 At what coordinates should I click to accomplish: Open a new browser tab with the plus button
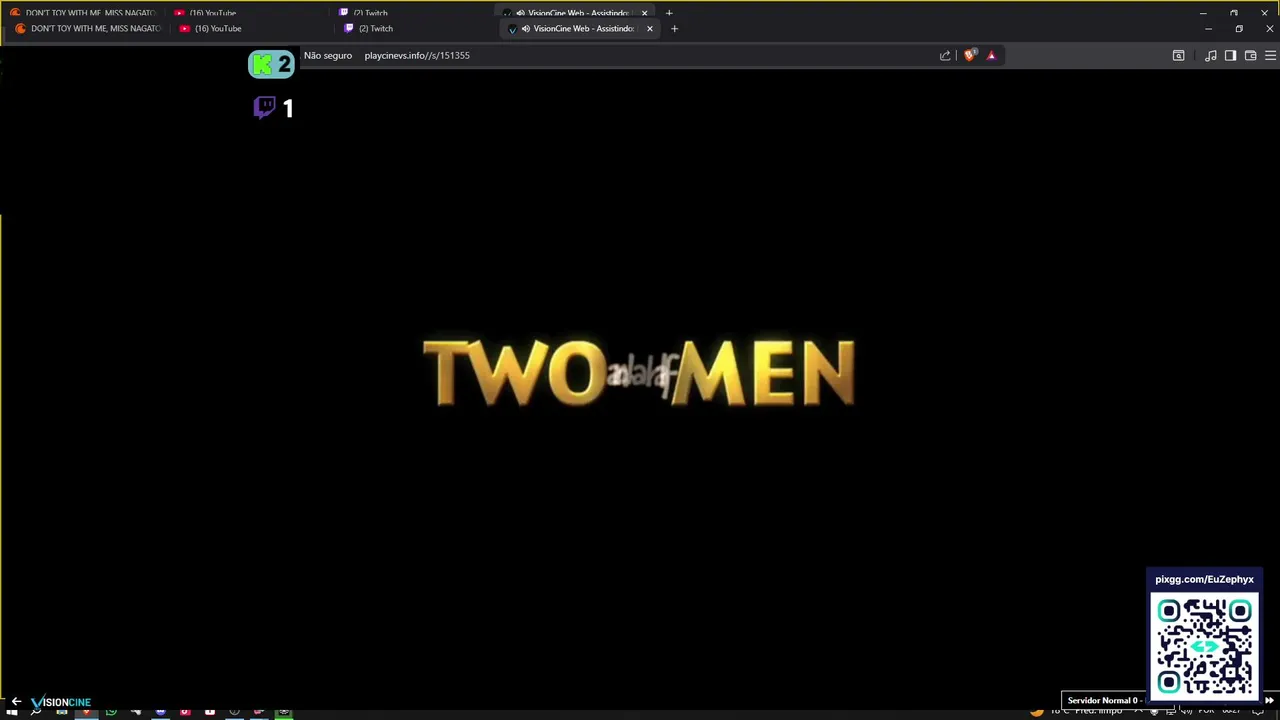[x=674, y=28]
